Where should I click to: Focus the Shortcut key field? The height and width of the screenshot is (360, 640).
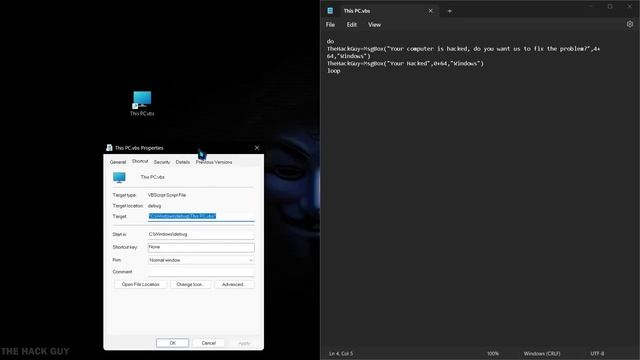click(201, 247)
